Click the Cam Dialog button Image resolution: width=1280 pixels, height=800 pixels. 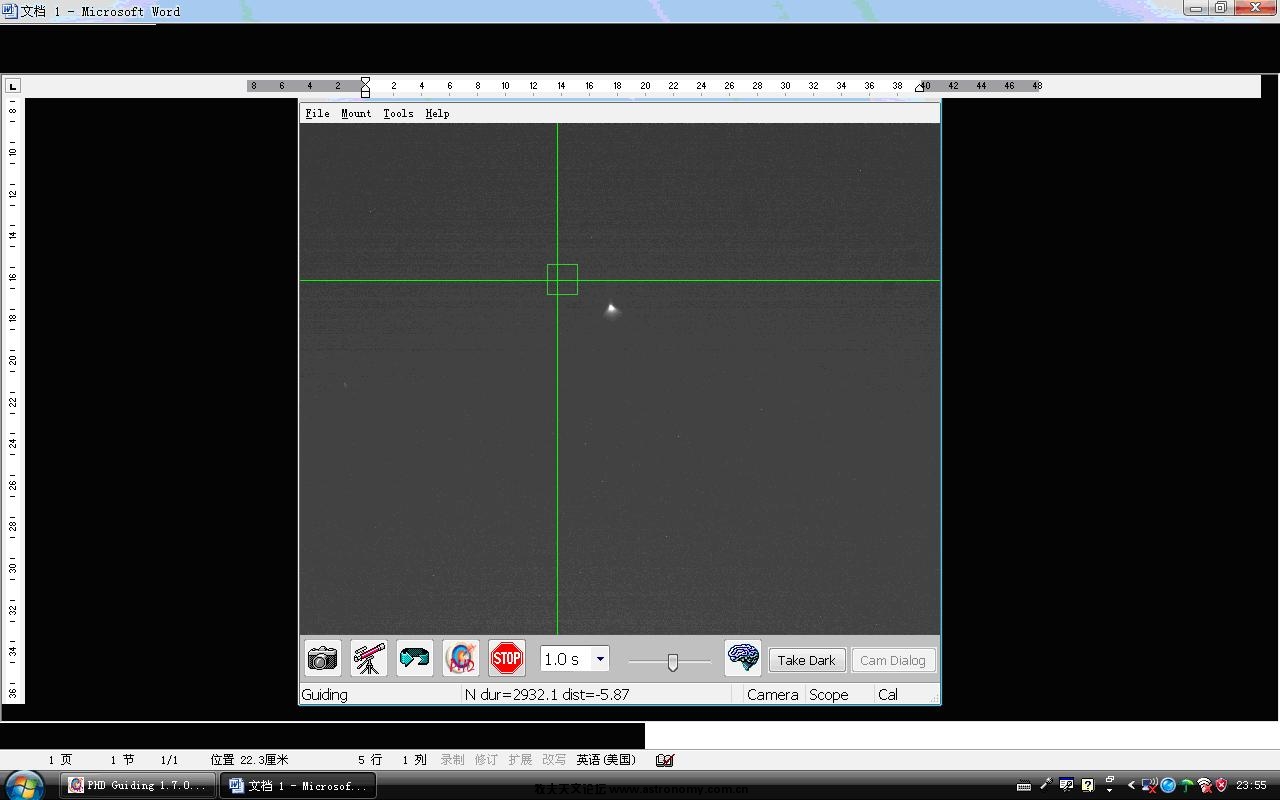pos(893,660)
